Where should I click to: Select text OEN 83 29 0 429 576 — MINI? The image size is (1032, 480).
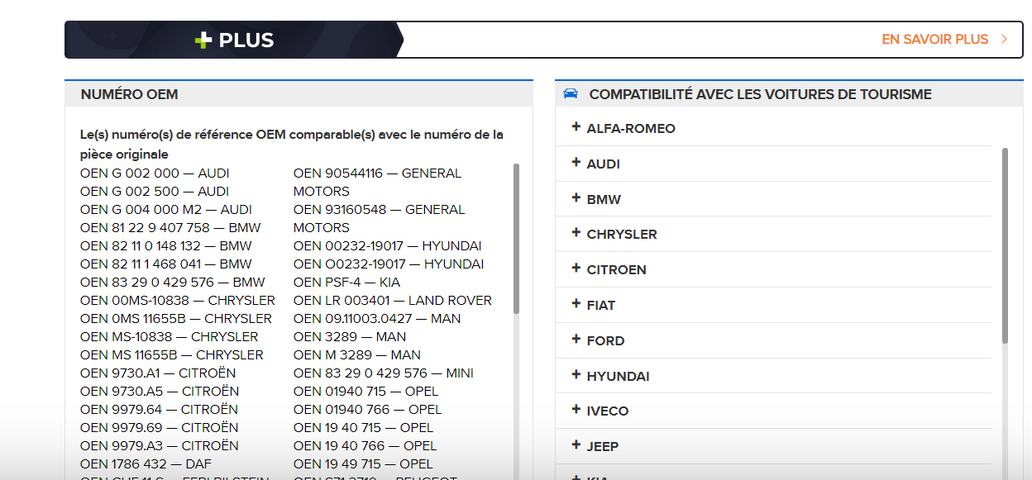point(384,373)
